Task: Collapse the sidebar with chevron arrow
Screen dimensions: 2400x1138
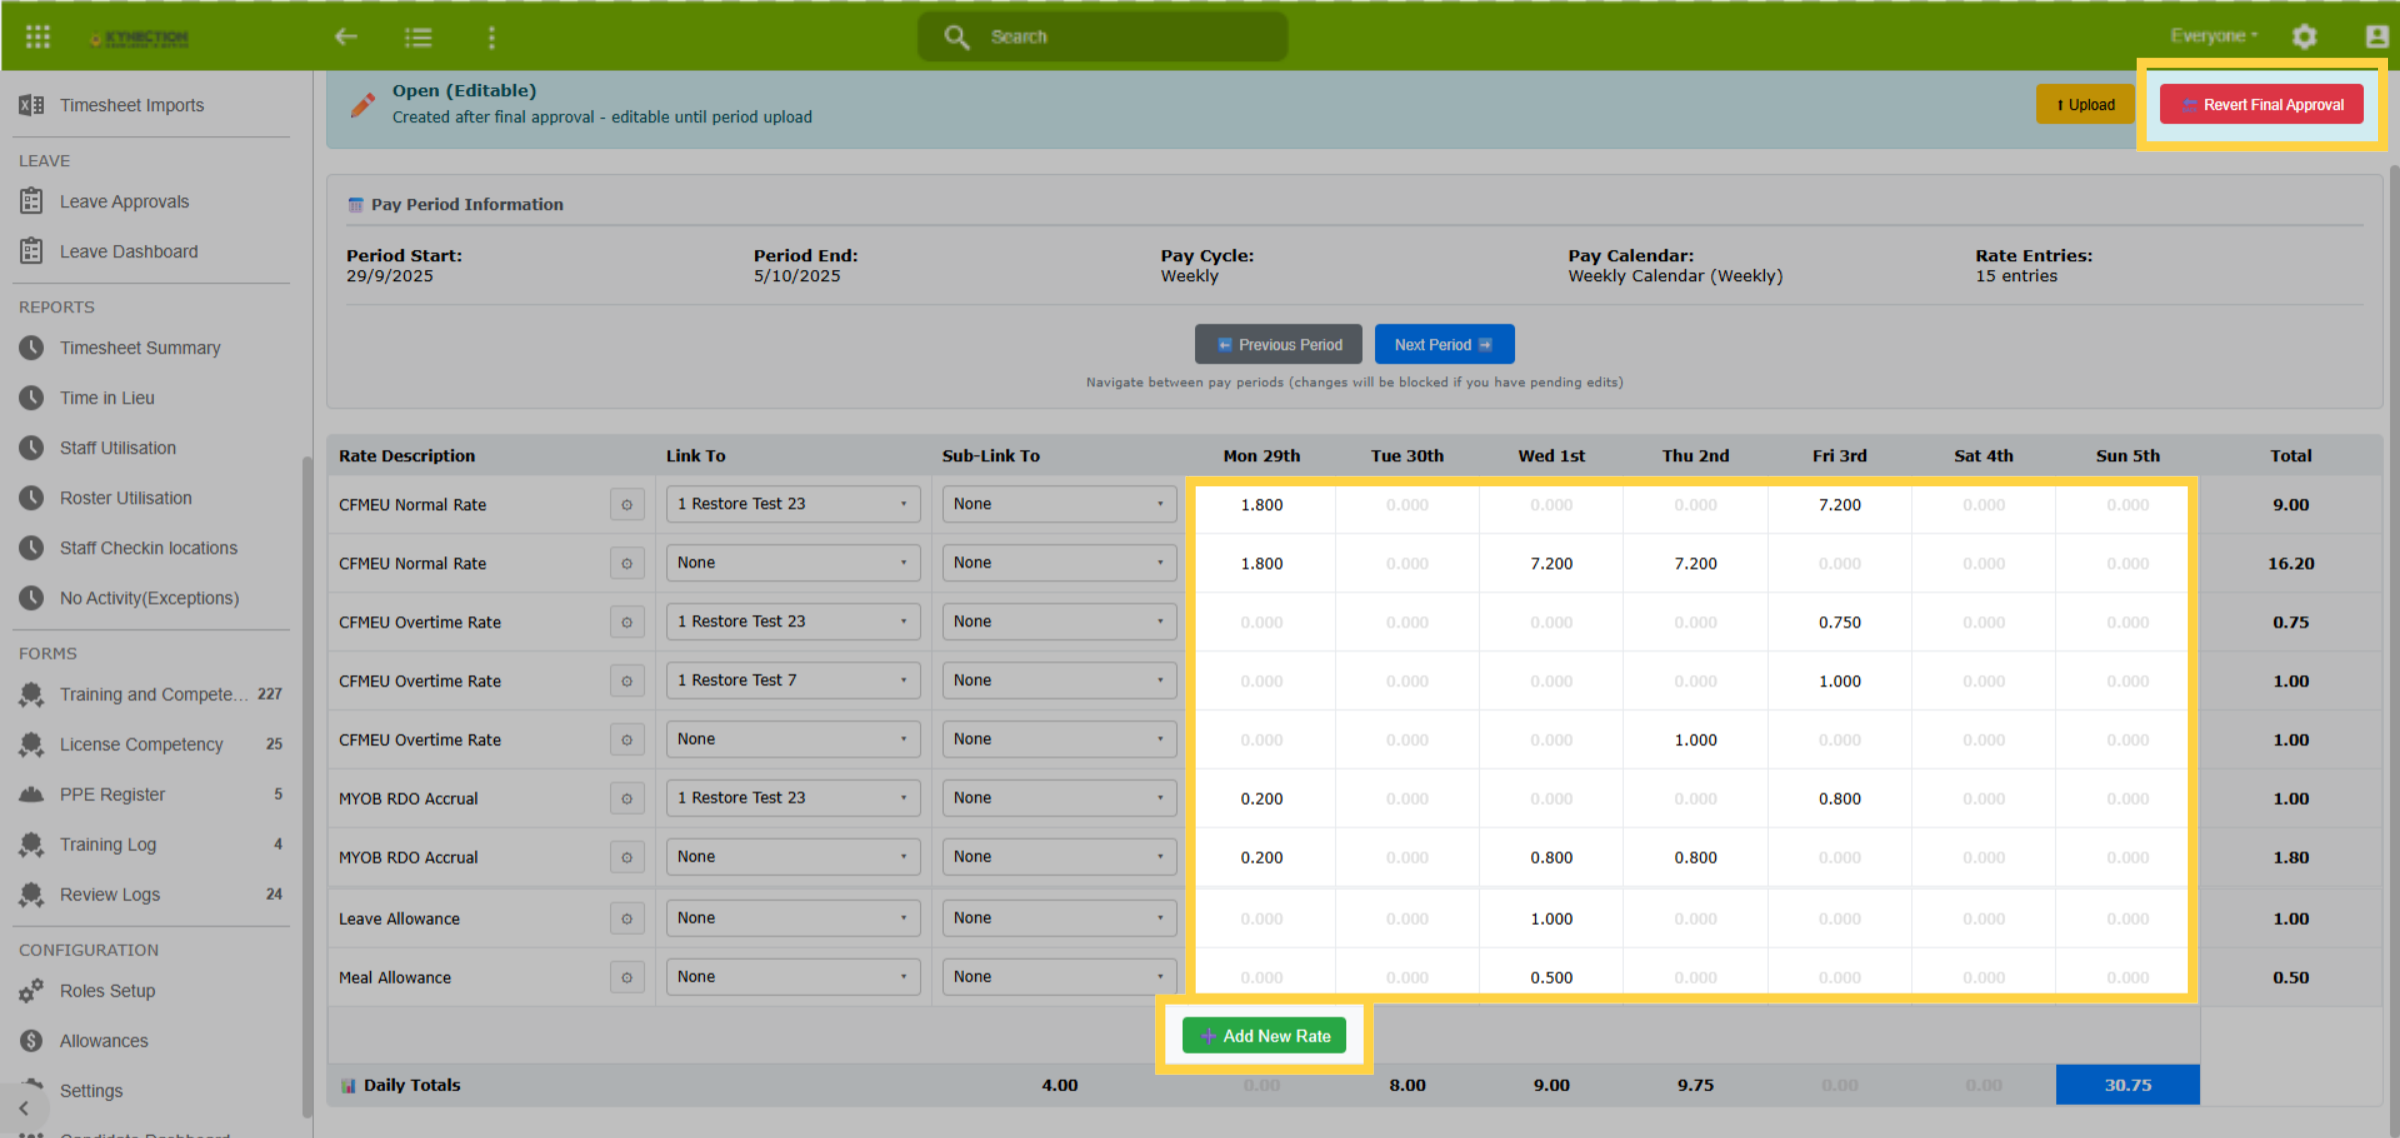Action: [24, 1108]
